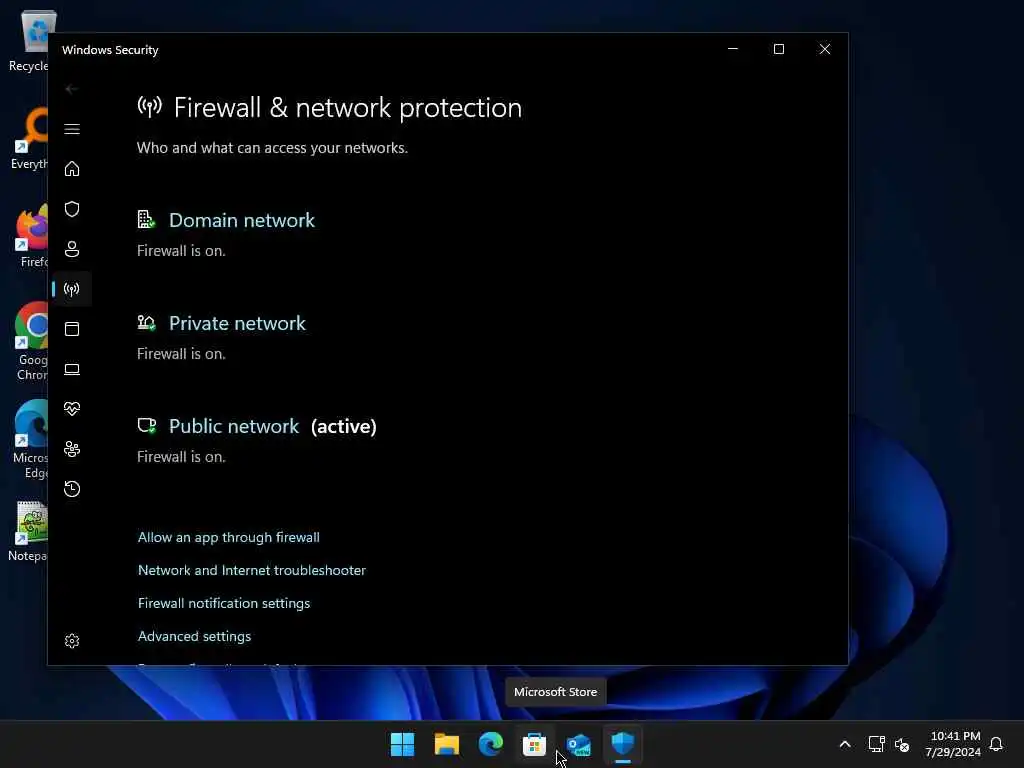Open Public network settings
The height and width of the screenshot is (768, 1024).
[234, 426]
